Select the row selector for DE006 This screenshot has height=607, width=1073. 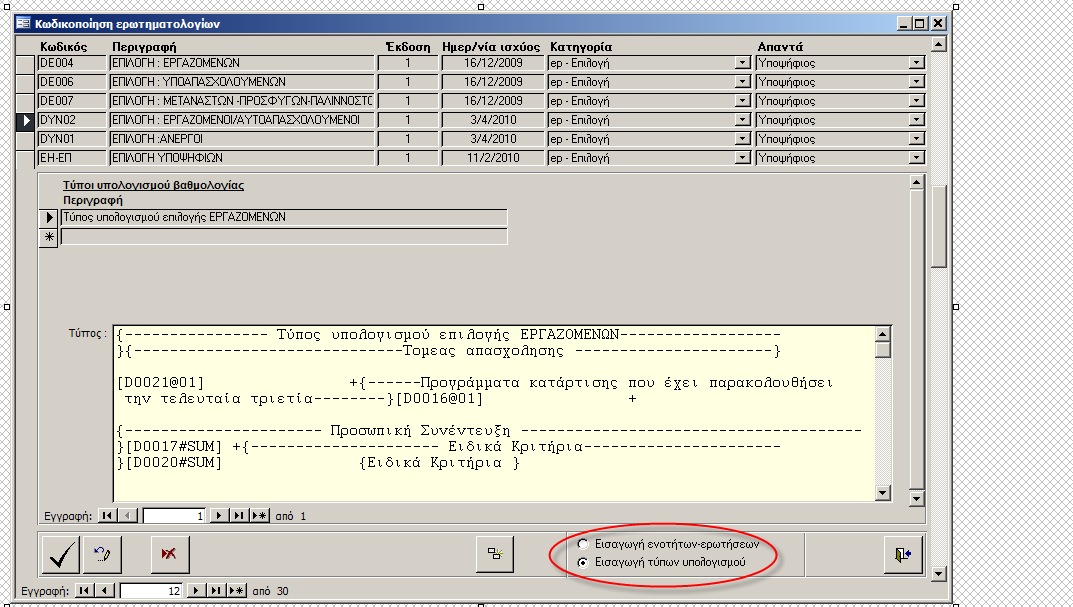pos(27,82)
